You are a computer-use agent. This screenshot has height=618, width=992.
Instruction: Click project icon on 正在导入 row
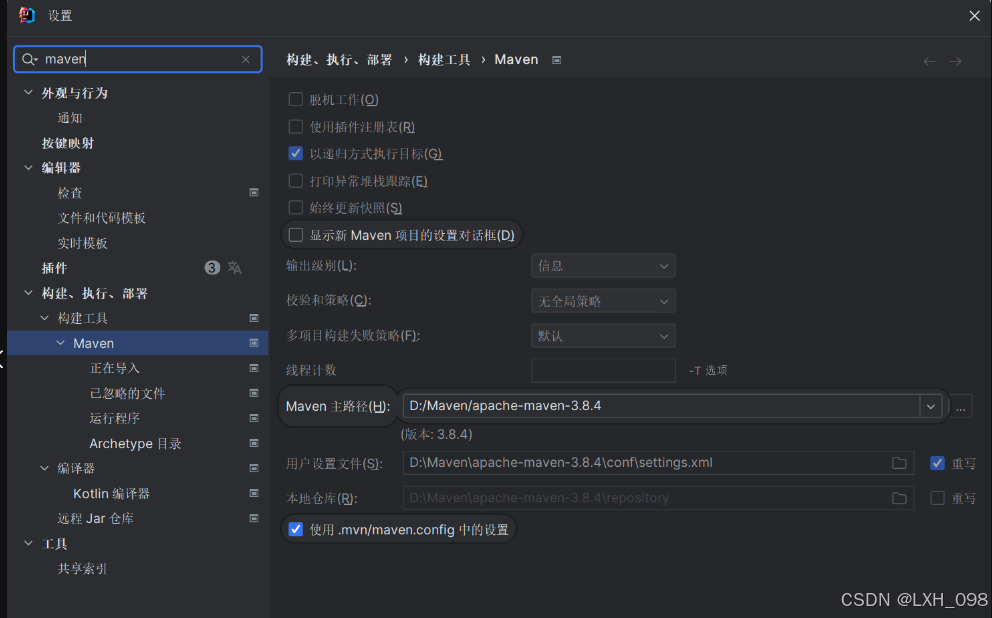[x=254, y=368]
